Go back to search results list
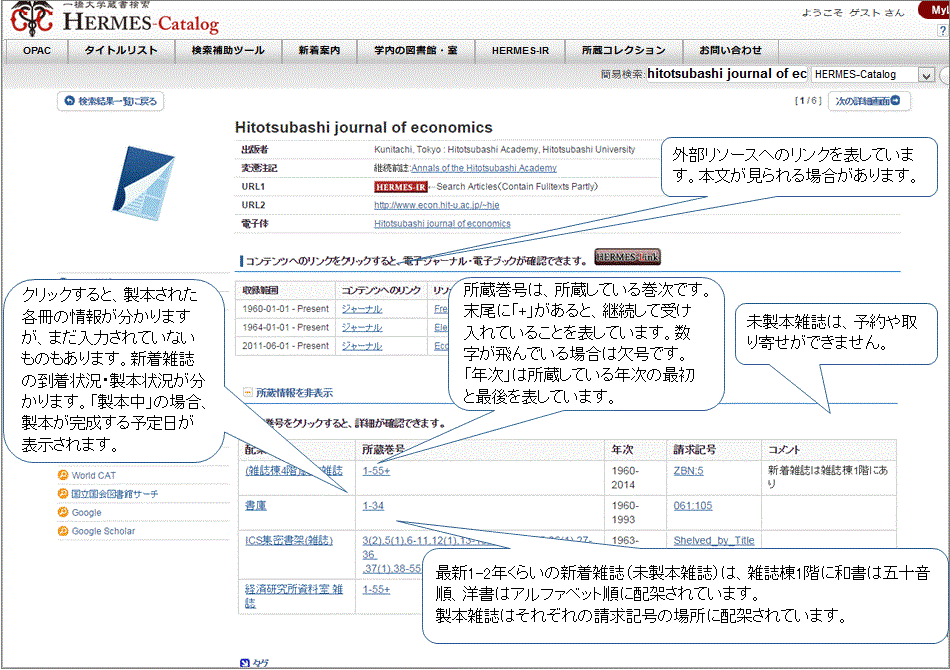Viewport: 950px width, 670px height. (x=111, y=101)
